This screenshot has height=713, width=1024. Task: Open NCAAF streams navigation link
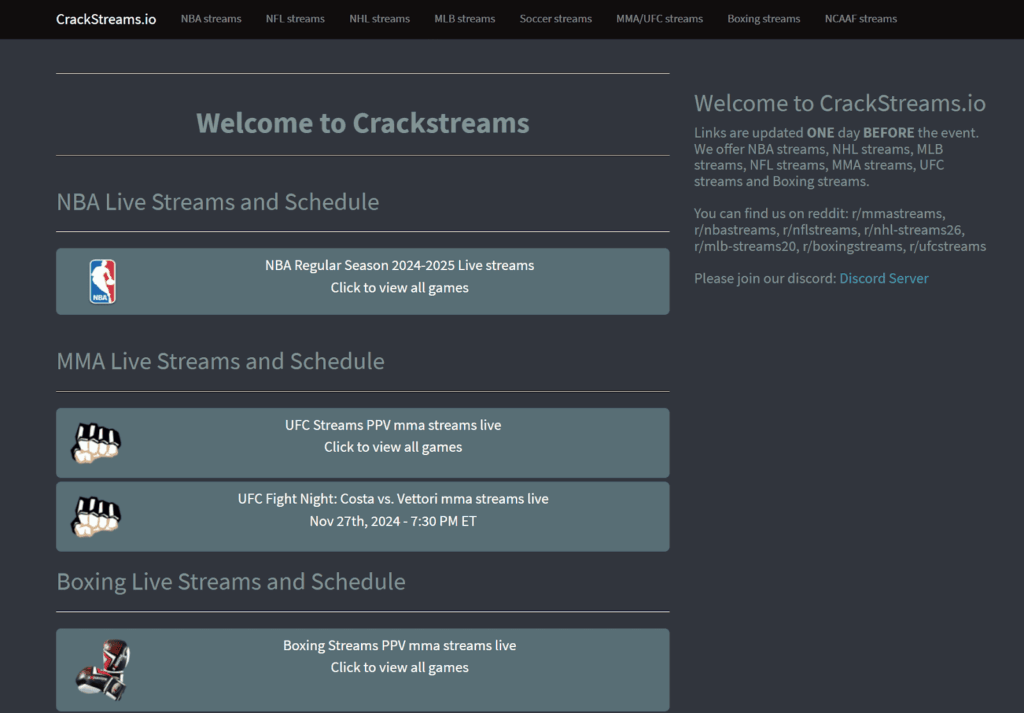click(861, 19)
